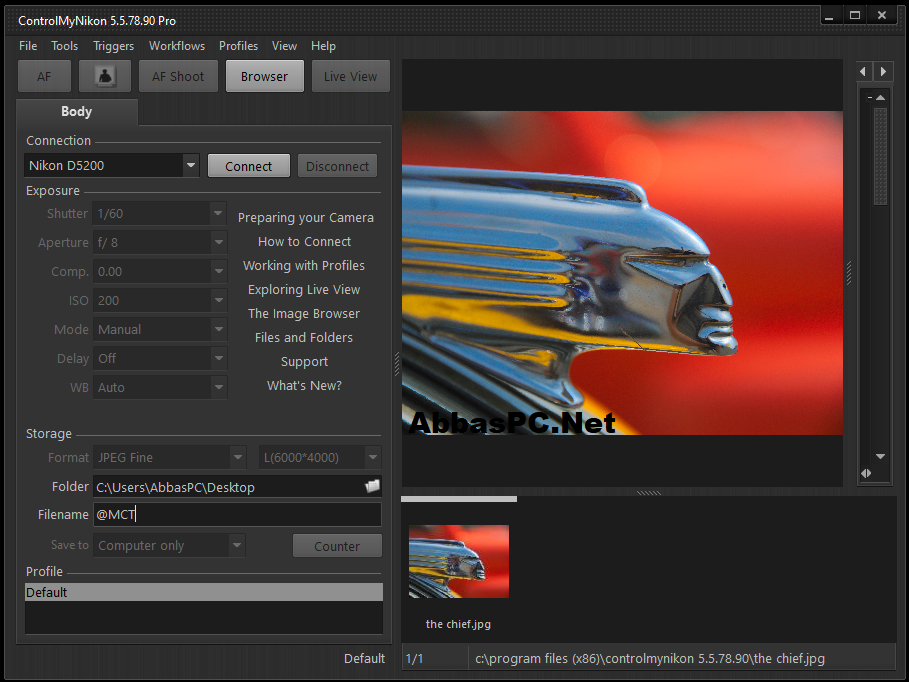The width and height of the screenshot is (909, 682).
Task: Click the main preview image
Action: click(x=622, y=273)
